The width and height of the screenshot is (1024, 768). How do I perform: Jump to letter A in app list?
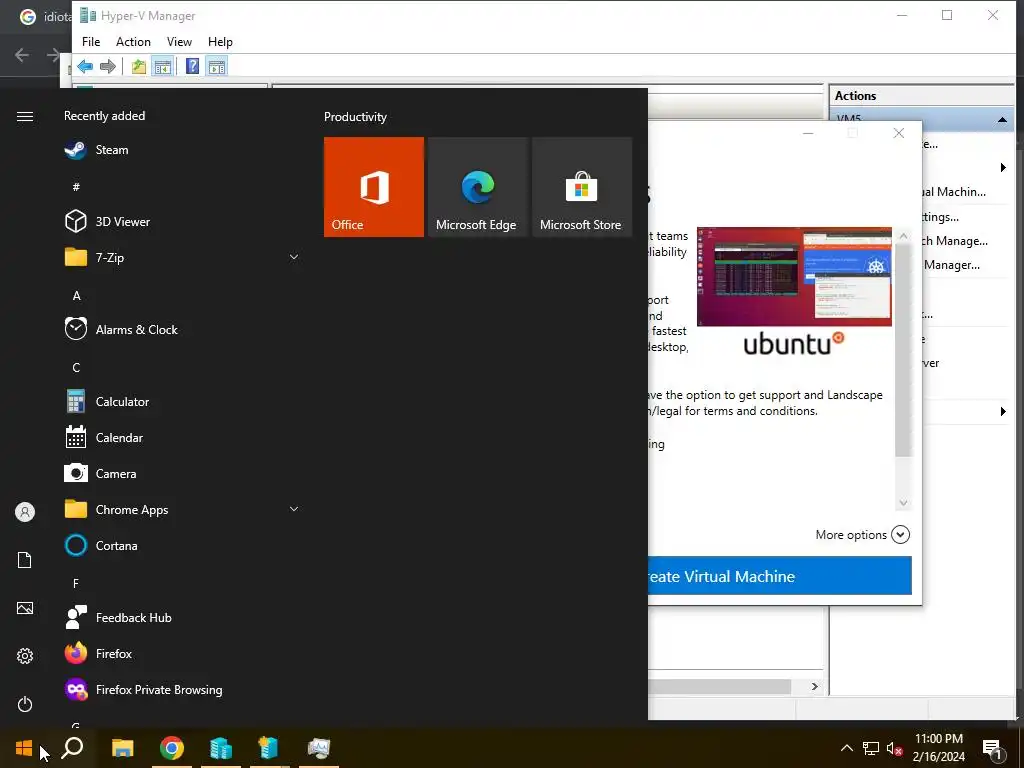click(x=76, y=296)
